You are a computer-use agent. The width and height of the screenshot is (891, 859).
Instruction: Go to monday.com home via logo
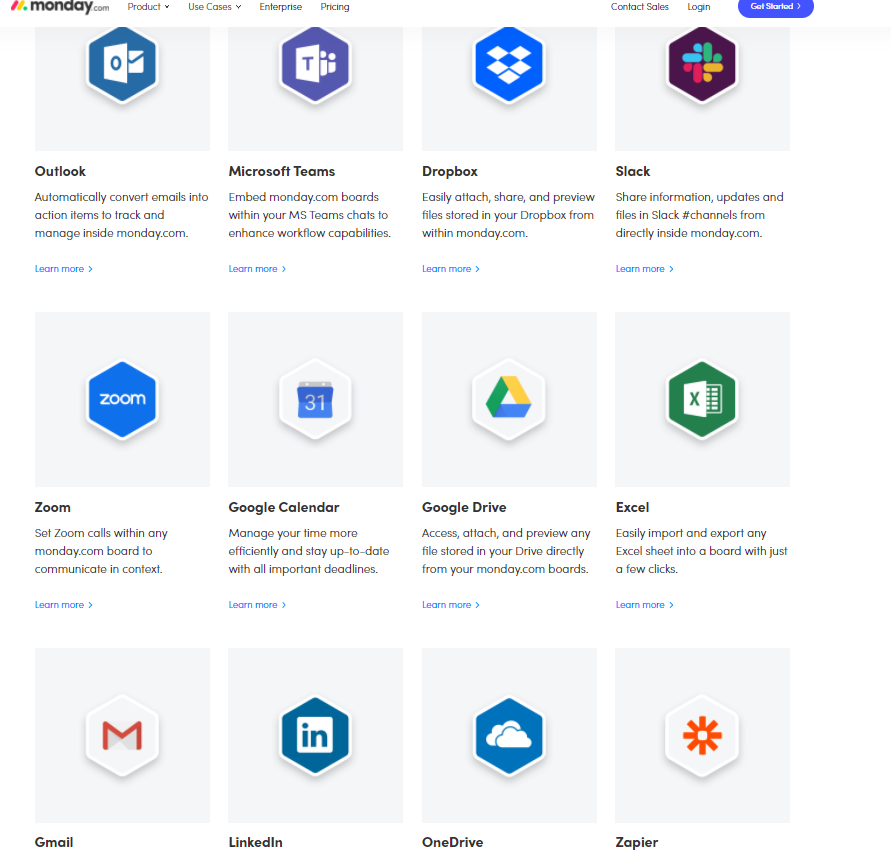(60, 7)
